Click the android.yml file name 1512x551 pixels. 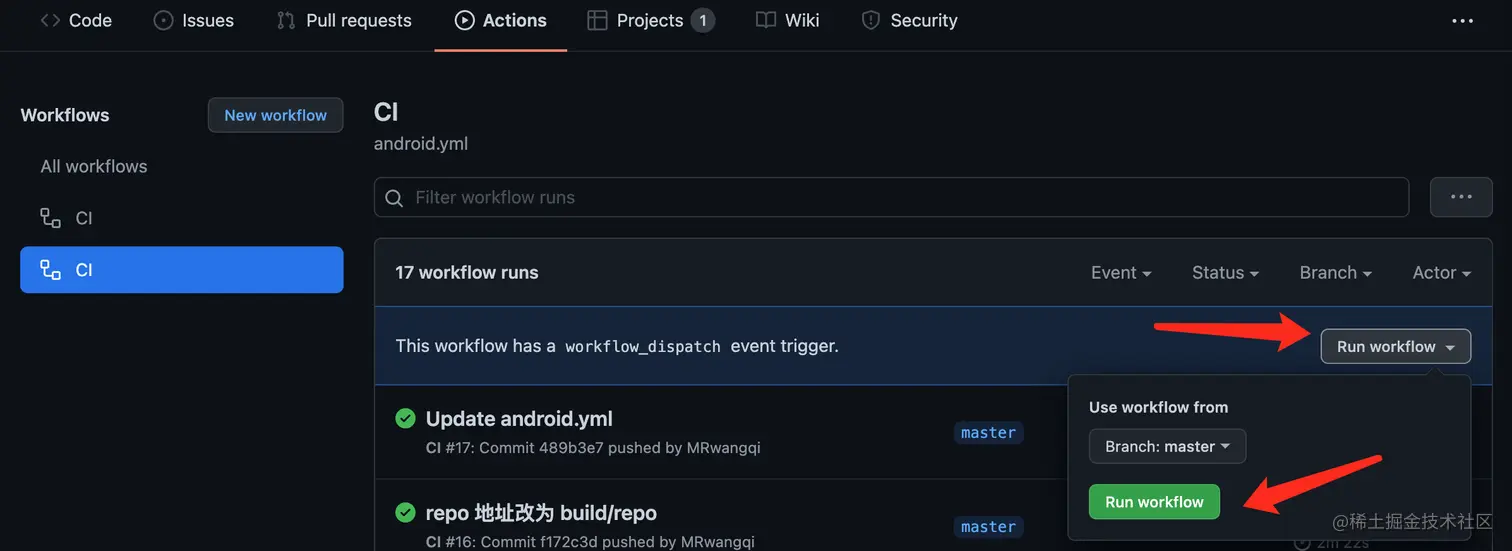point(421,144)
